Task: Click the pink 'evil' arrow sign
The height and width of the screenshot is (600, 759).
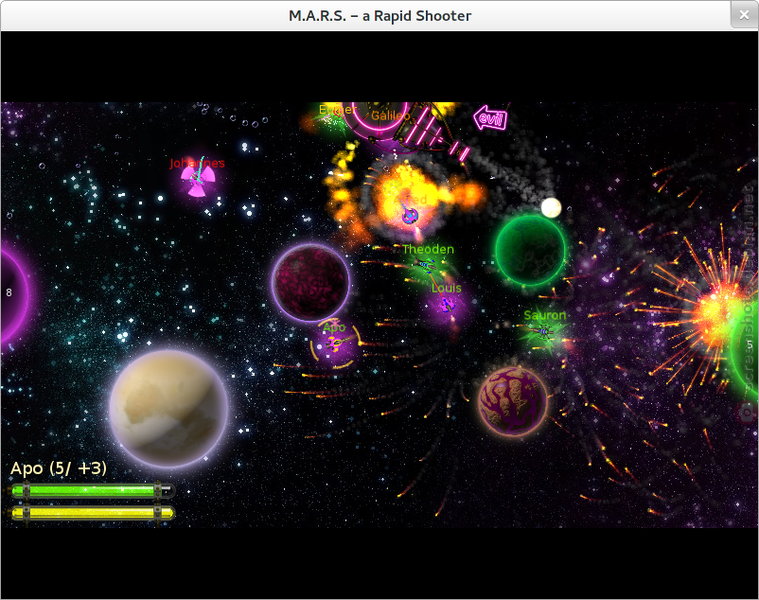Action: point(490,118)
